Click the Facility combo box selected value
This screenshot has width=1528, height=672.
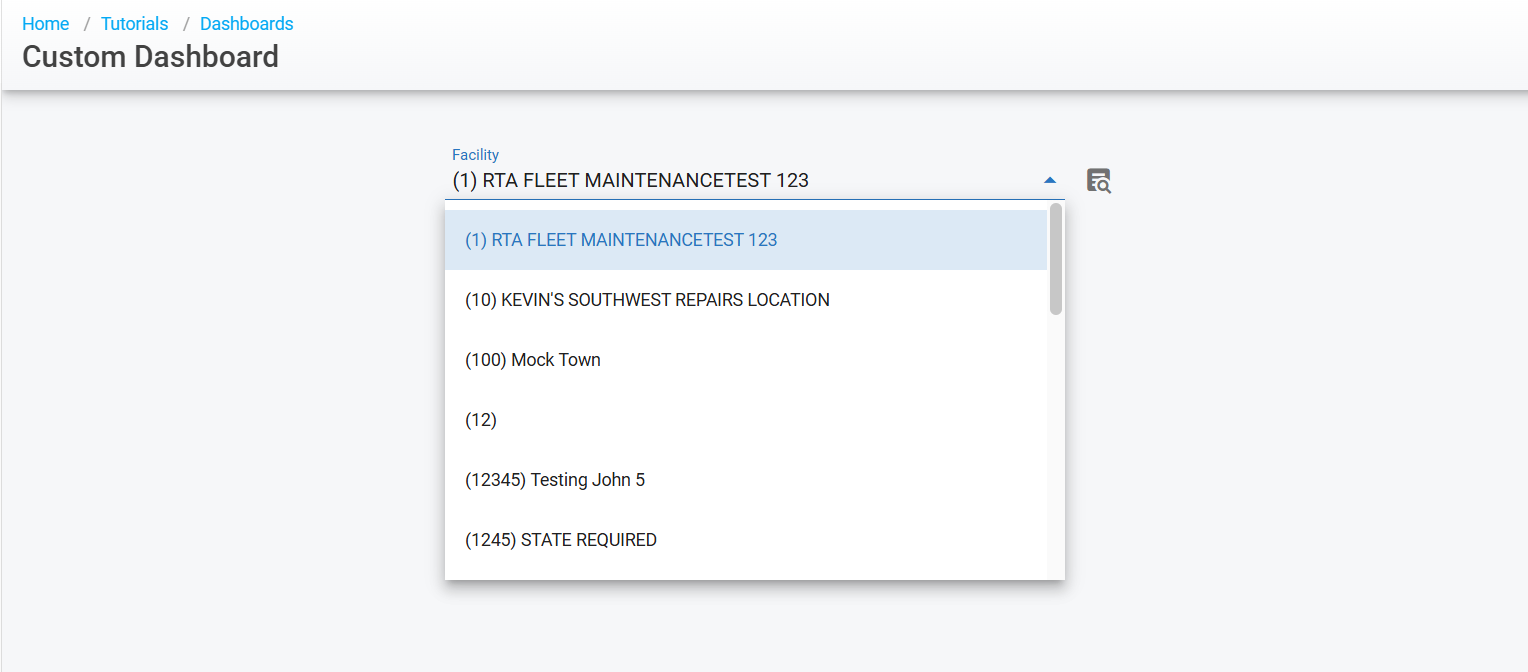click(x=630, y=181)
